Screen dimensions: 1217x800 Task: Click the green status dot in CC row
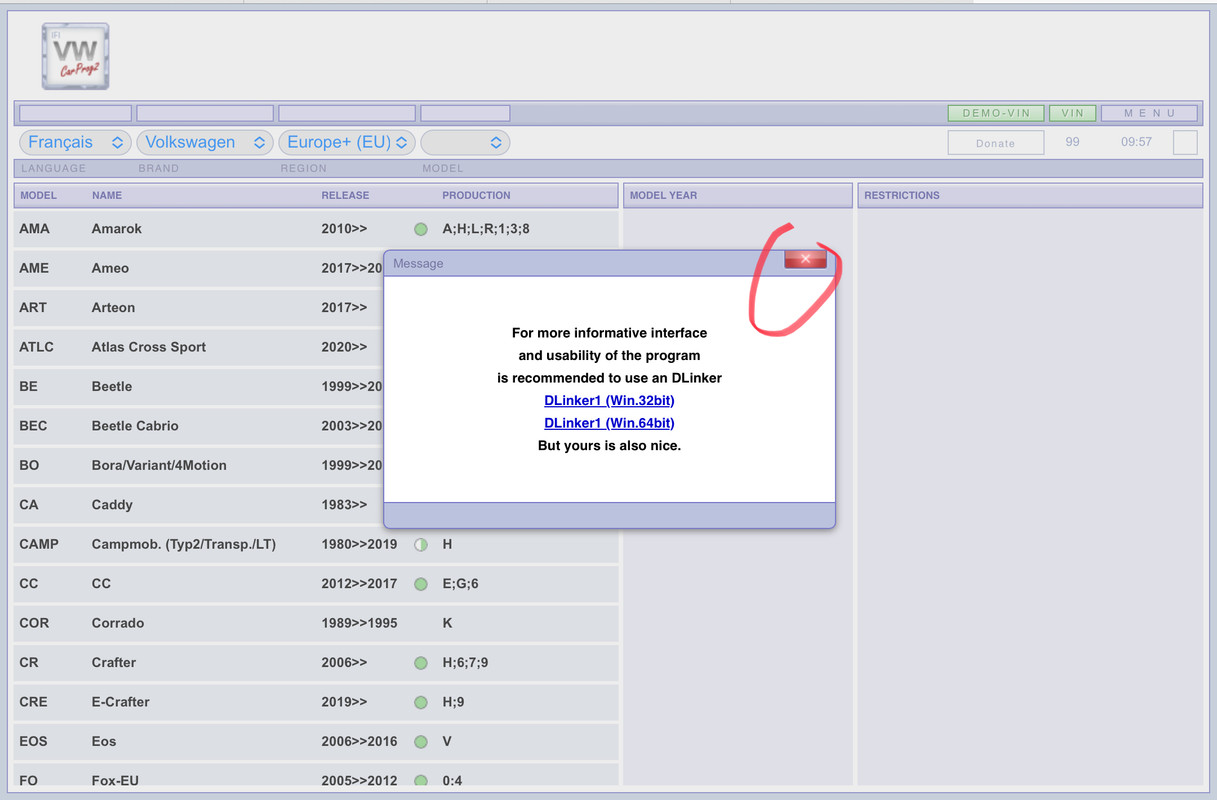click(x=421, y=584)
